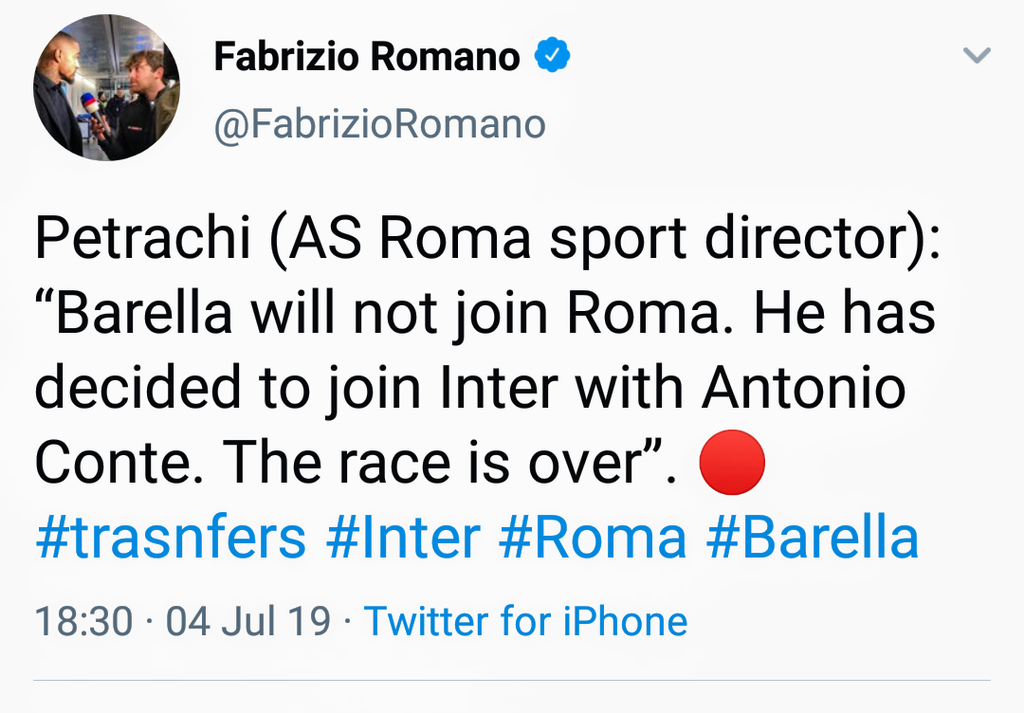Open the #Roma hashtag
The width and height of the screenshot is (1024, 713).
[x=593, y=537]
